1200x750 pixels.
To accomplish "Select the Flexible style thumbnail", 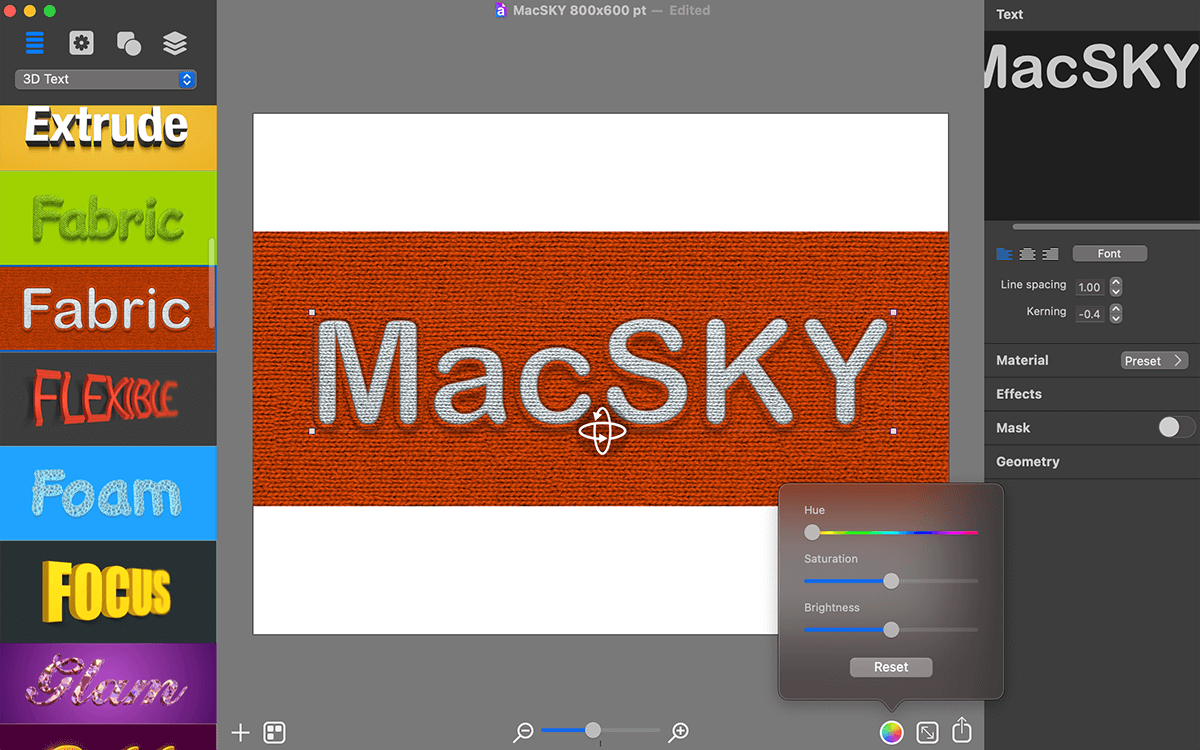I will tap(107, 399).
